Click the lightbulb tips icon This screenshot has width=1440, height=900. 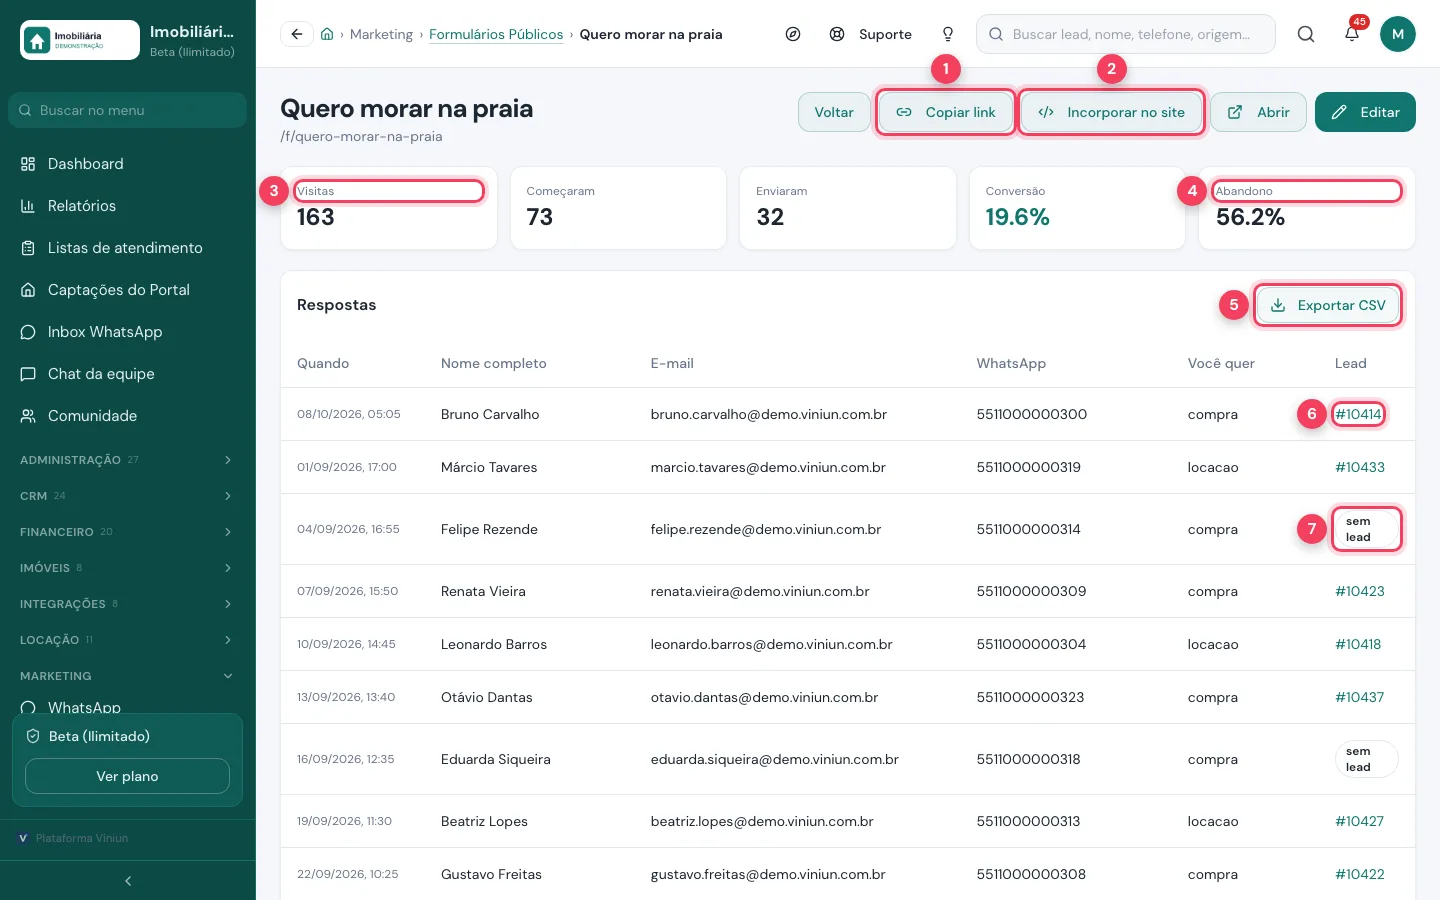948,34
